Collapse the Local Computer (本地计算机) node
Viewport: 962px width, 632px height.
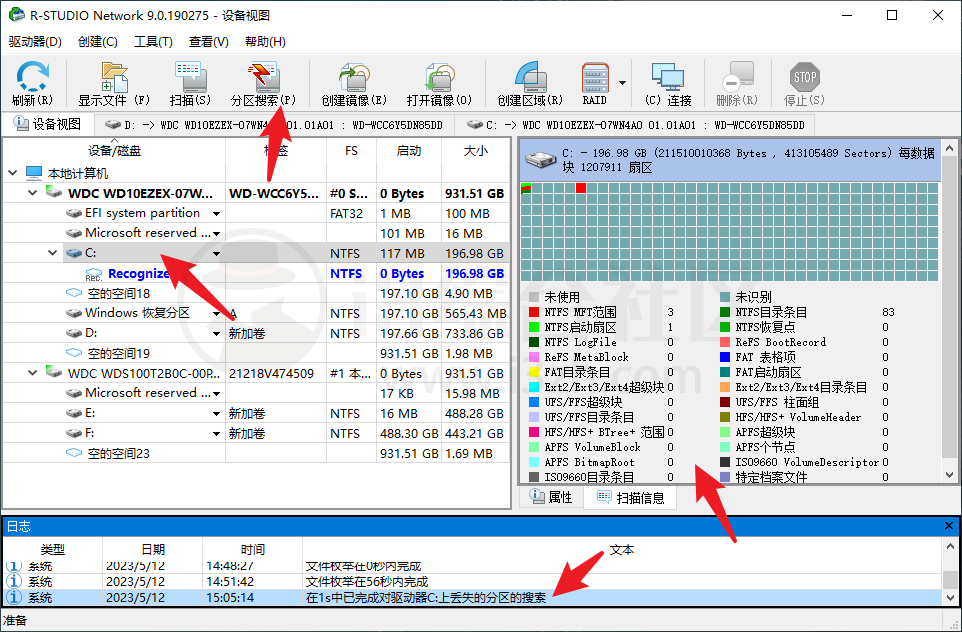point(13,174)
